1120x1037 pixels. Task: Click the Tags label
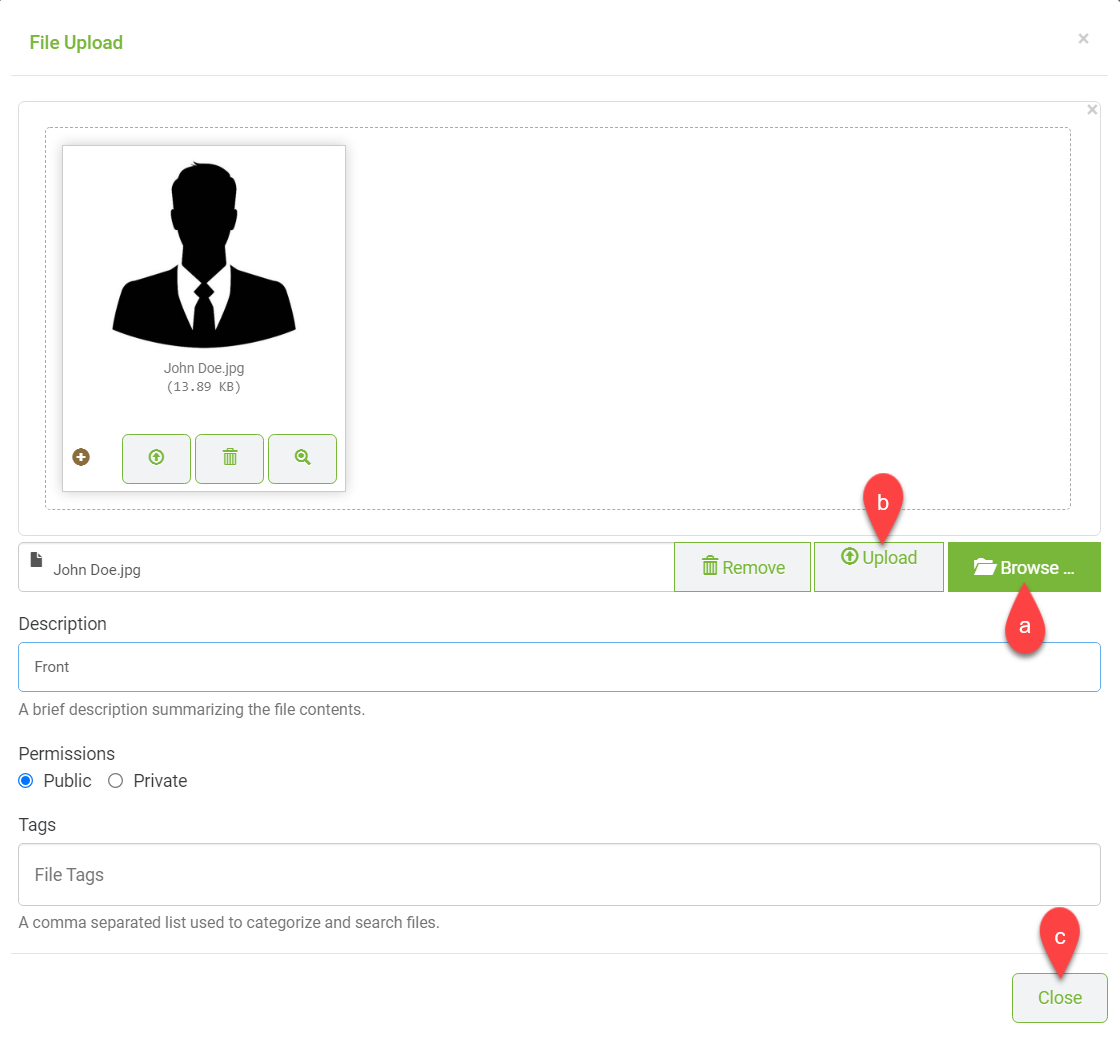(37, 825)
